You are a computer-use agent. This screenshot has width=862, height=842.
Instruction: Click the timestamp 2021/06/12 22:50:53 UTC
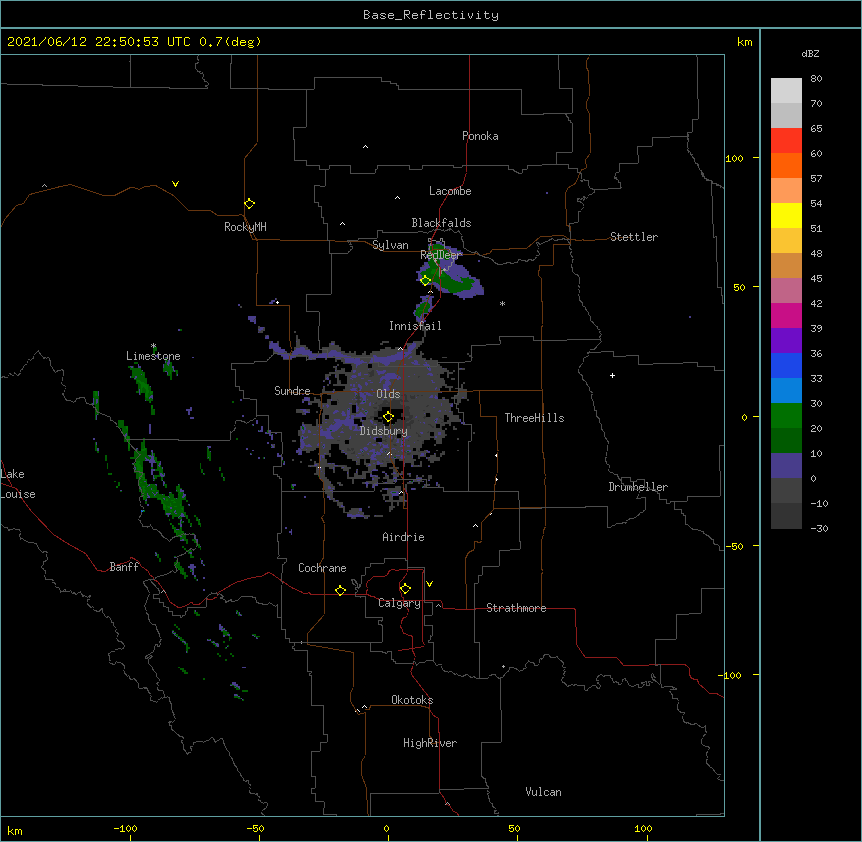point(99,42)
